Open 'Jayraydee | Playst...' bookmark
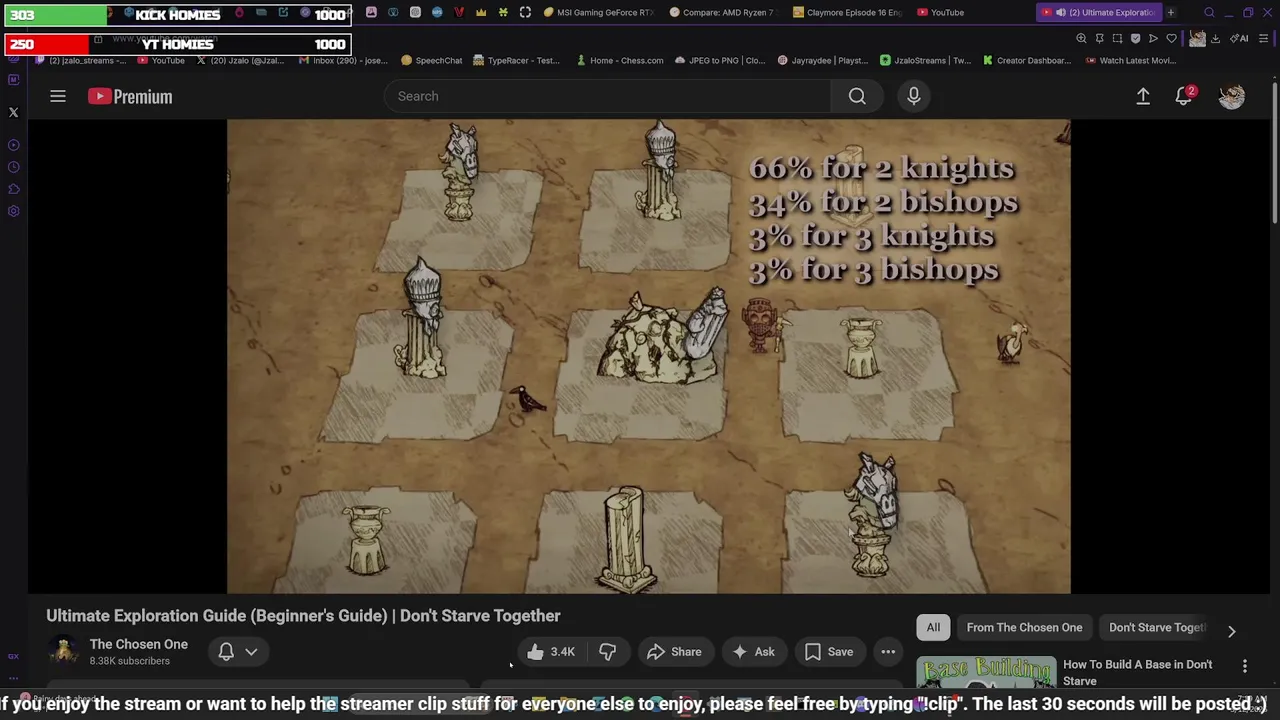This screenshot has height=720, width=1280. [x=822, y=60]
